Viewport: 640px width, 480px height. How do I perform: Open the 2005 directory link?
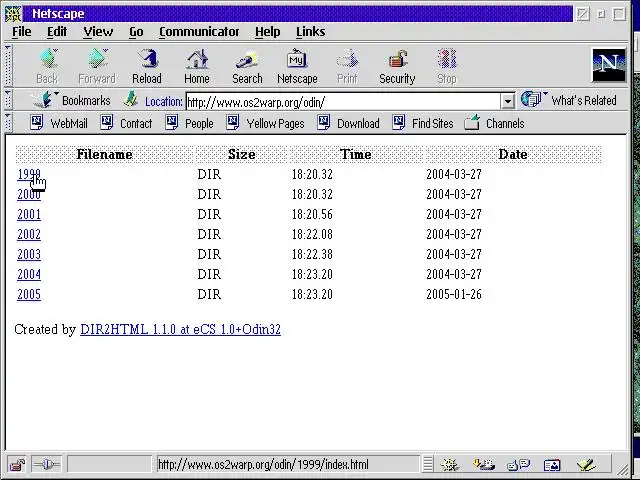(x=29, y=294)
